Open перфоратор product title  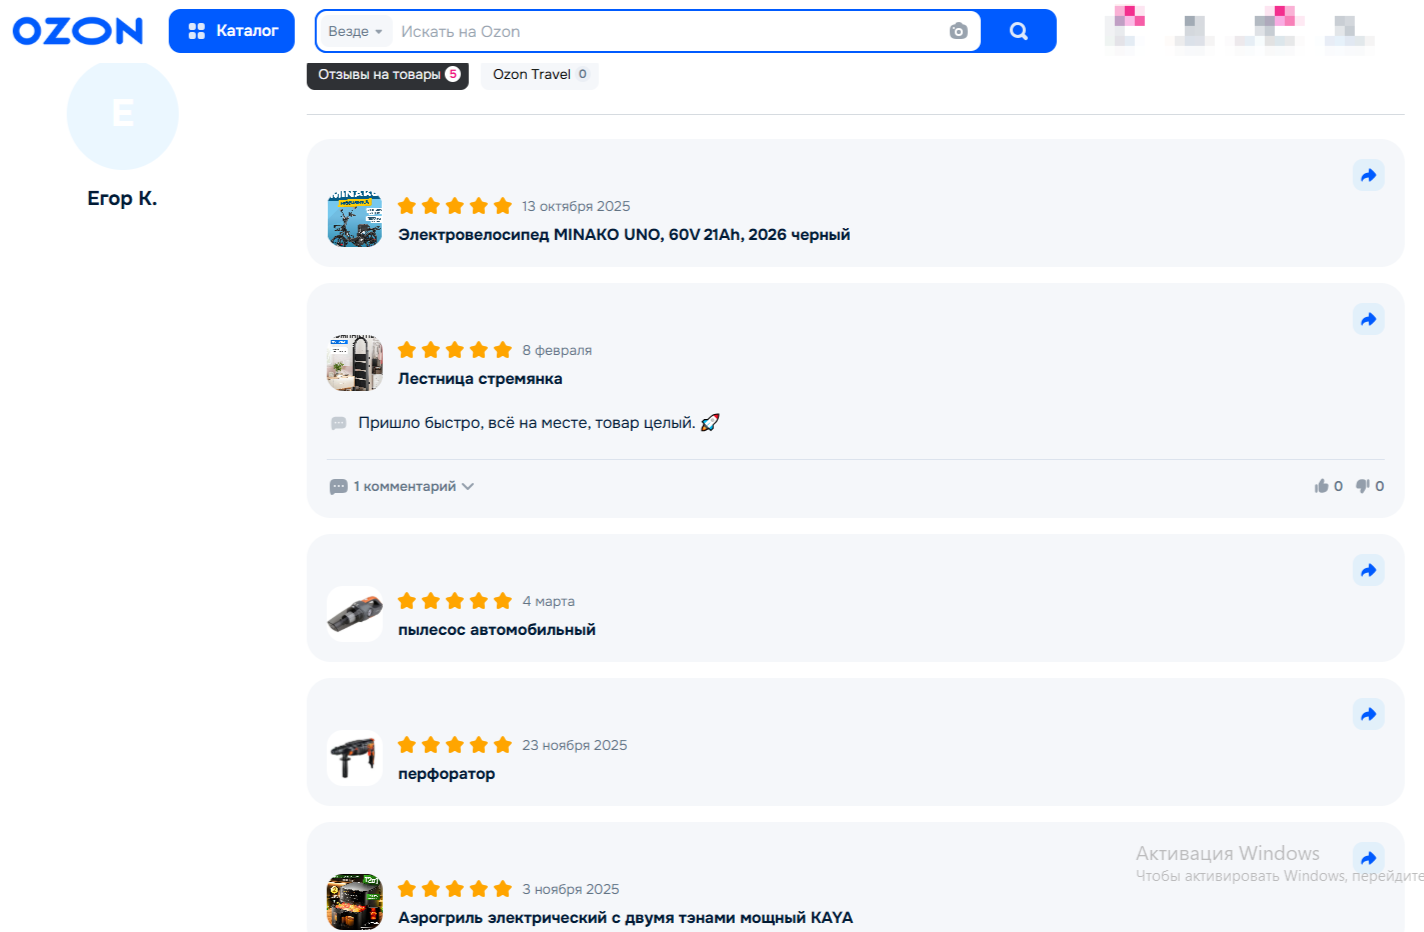click(447, 774)
